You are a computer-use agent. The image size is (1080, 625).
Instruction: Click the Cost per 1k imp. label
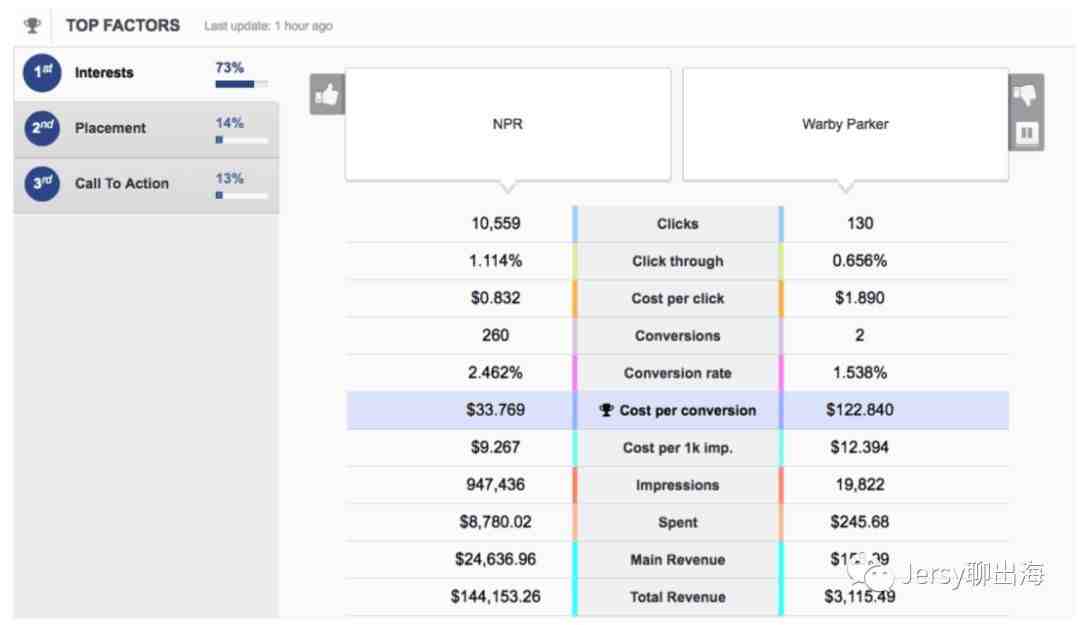pyautogui.click(x=678, y=448)
